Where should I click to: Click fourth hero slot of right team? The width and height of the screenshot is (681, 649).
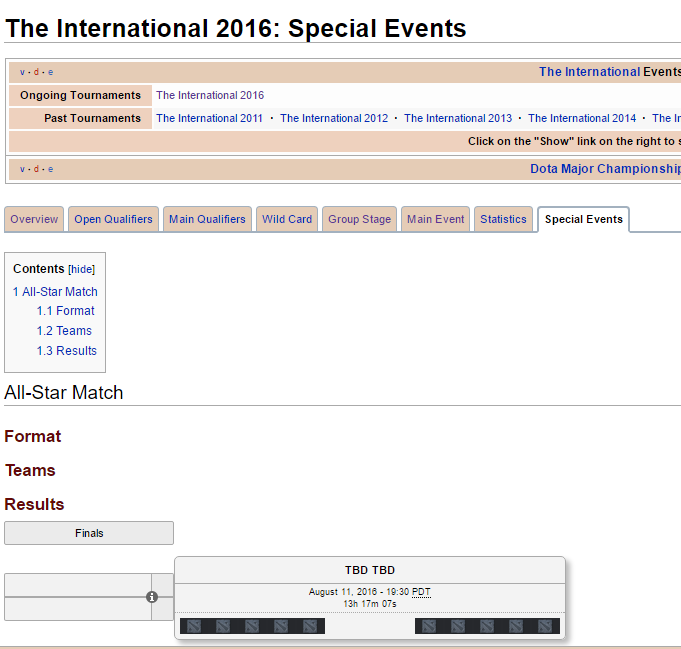516,626
